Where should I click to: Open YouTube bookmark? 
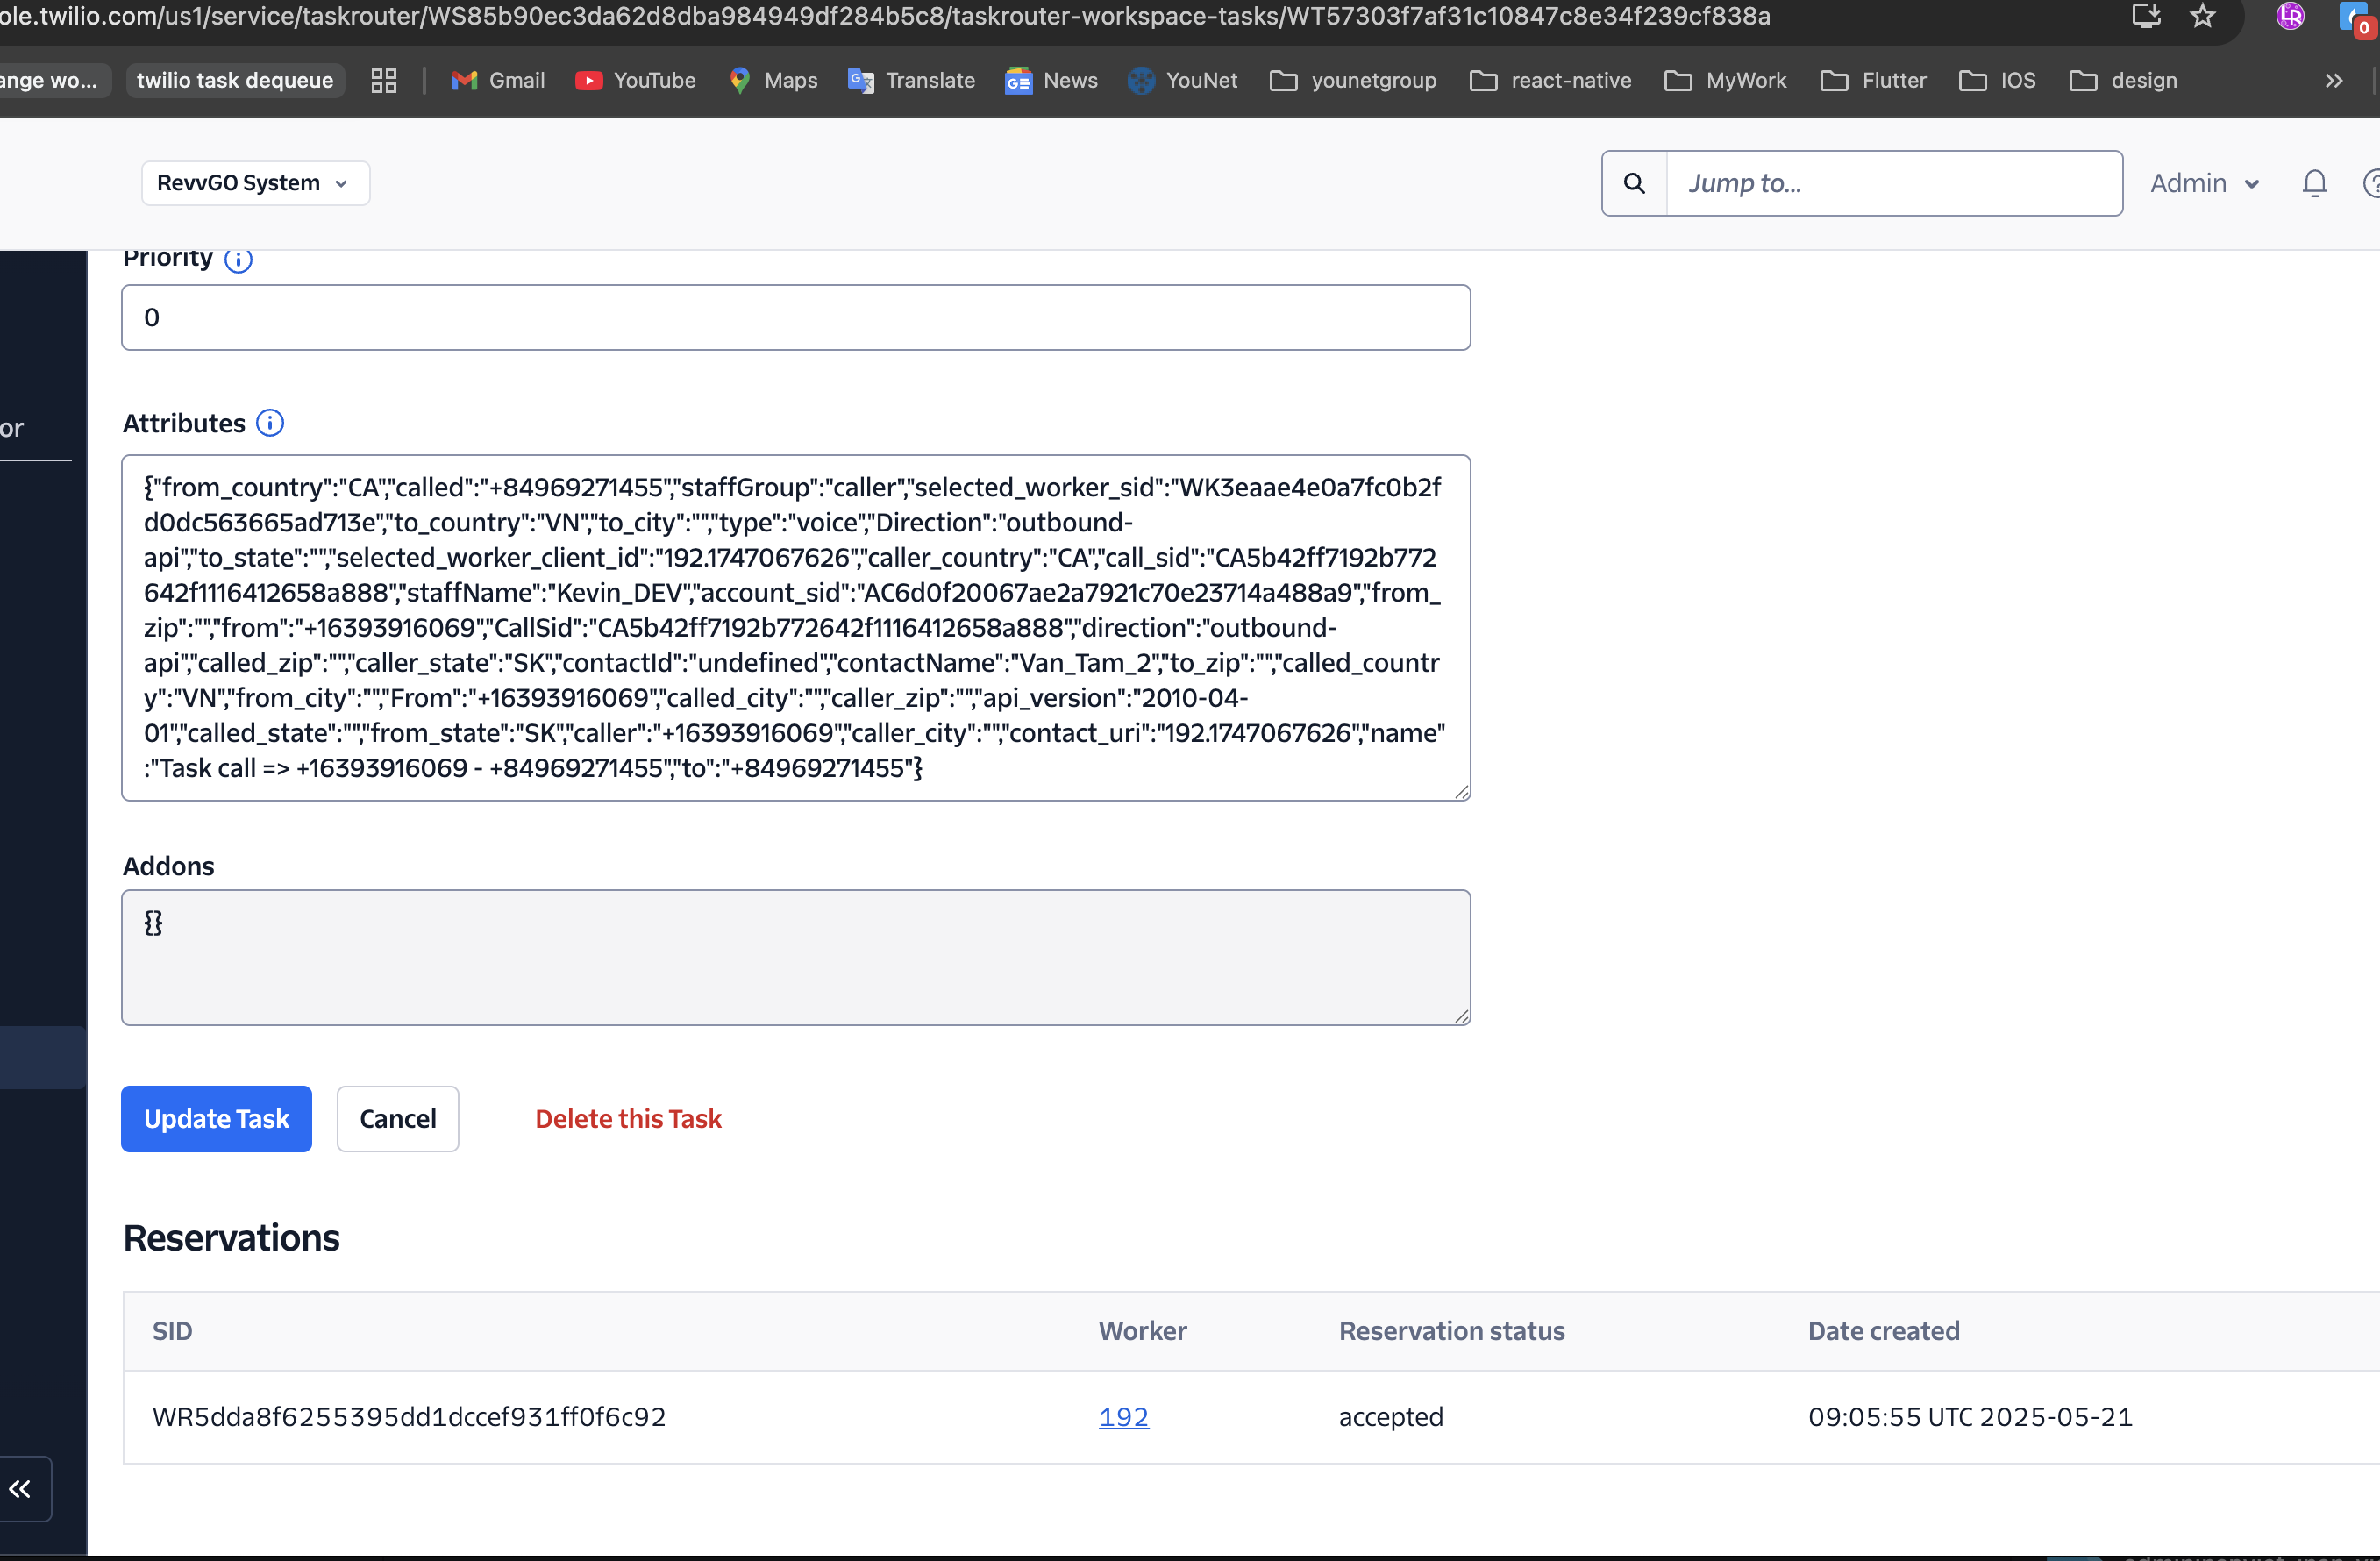tap(636, 81)
